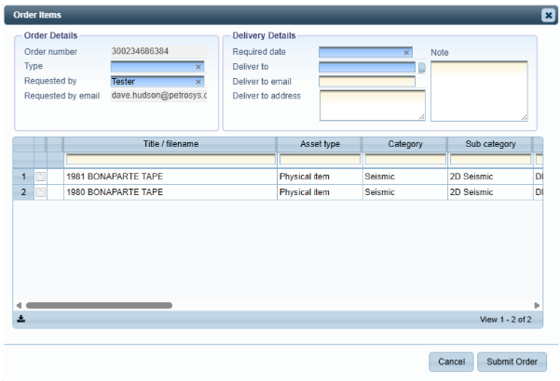
Task: Clear the Required date field
Action: pyautogui.click(x=406, y=52)
